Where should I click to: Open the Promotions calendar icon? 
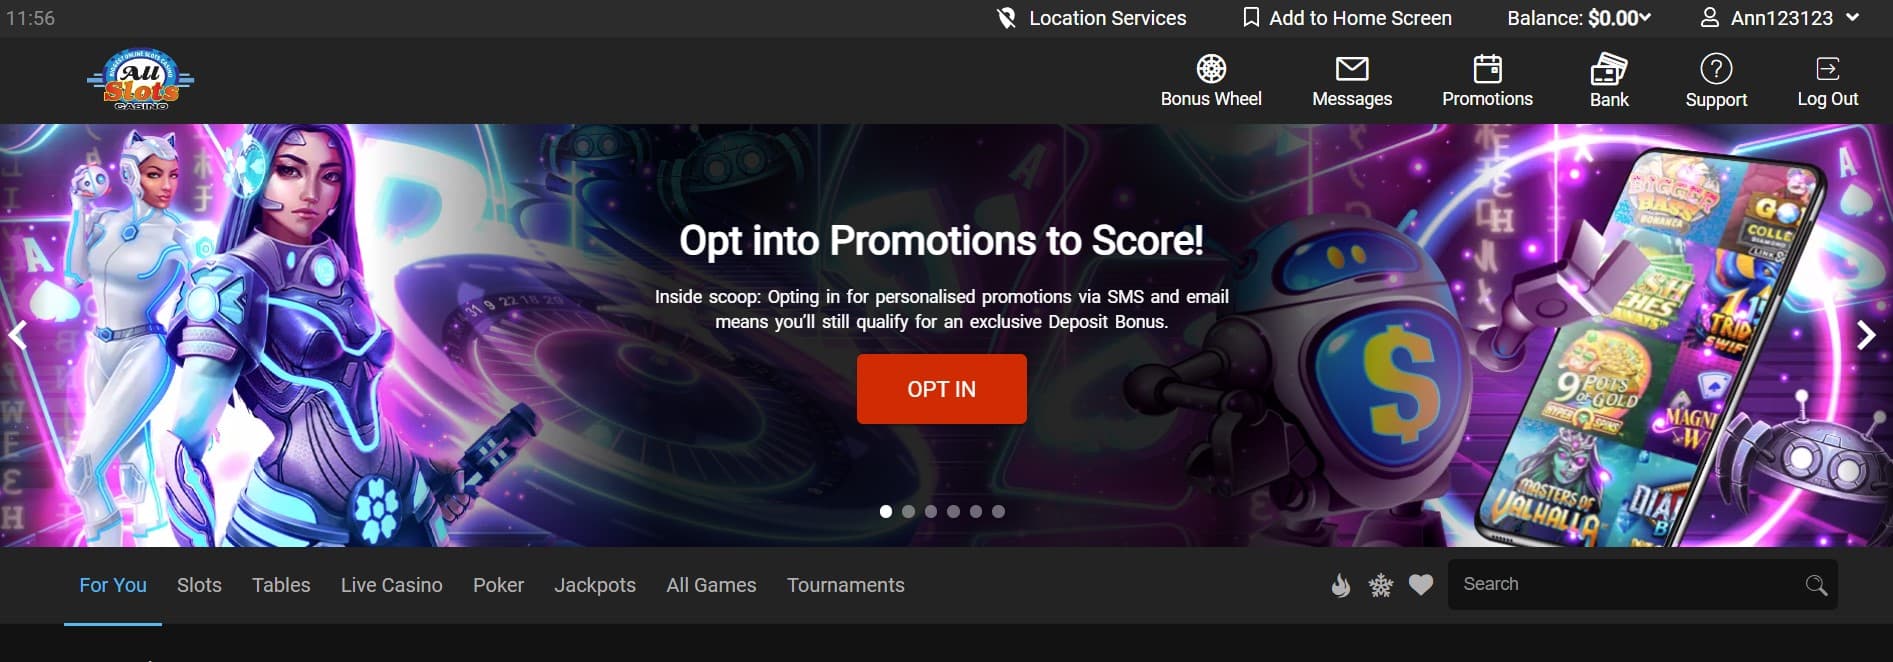[x=1487, y=68]
